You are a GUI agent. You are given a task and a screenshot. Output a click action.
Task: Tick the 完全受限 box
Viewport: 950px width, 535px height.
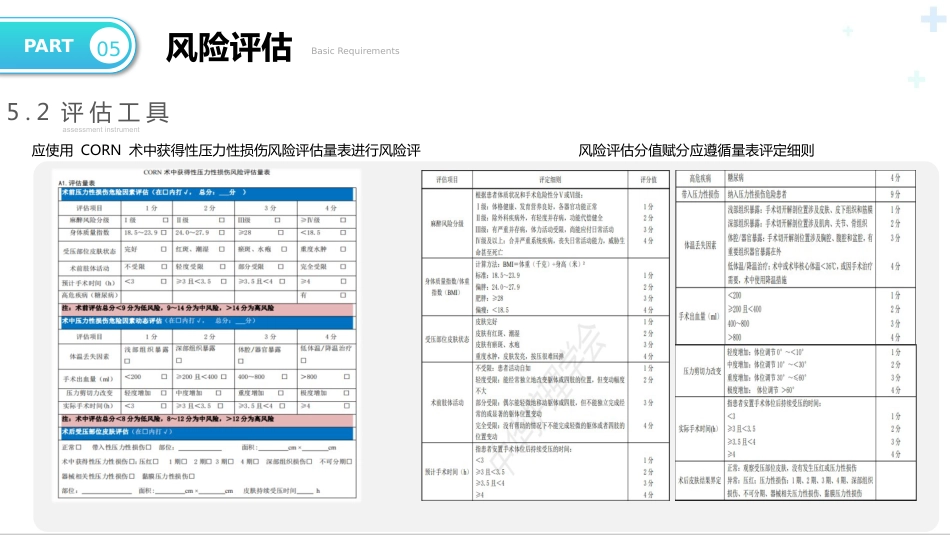click(343, 267)
